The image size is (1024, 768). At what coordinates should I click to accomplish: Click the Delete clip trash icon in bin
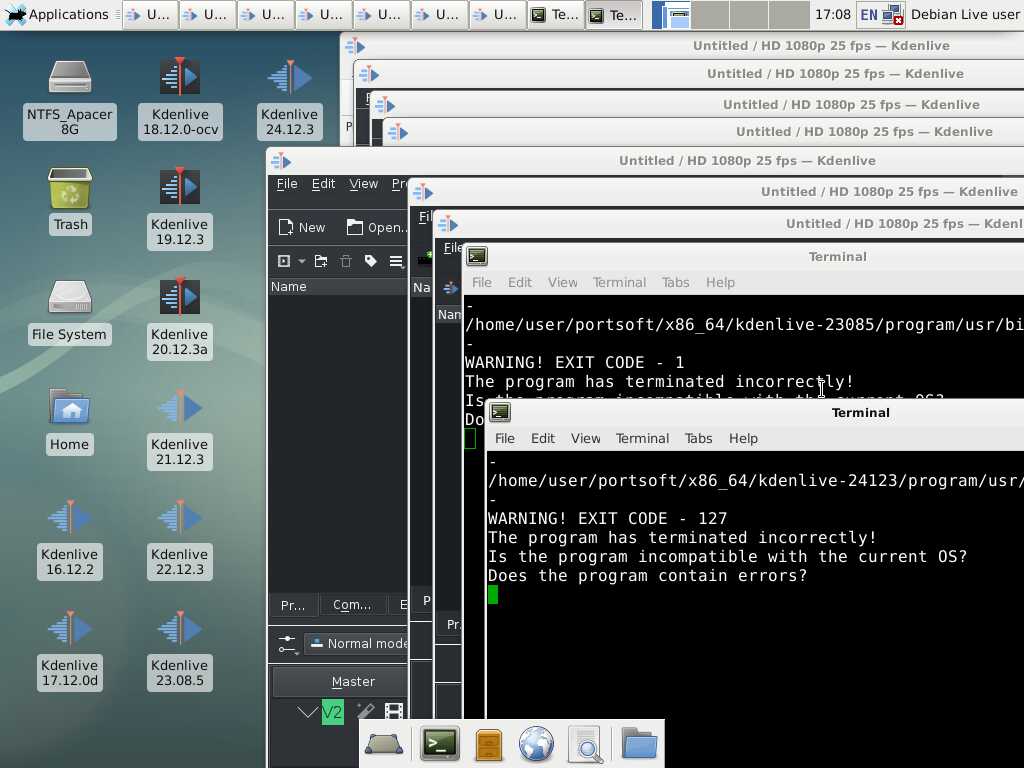click(x=345, y=261)
